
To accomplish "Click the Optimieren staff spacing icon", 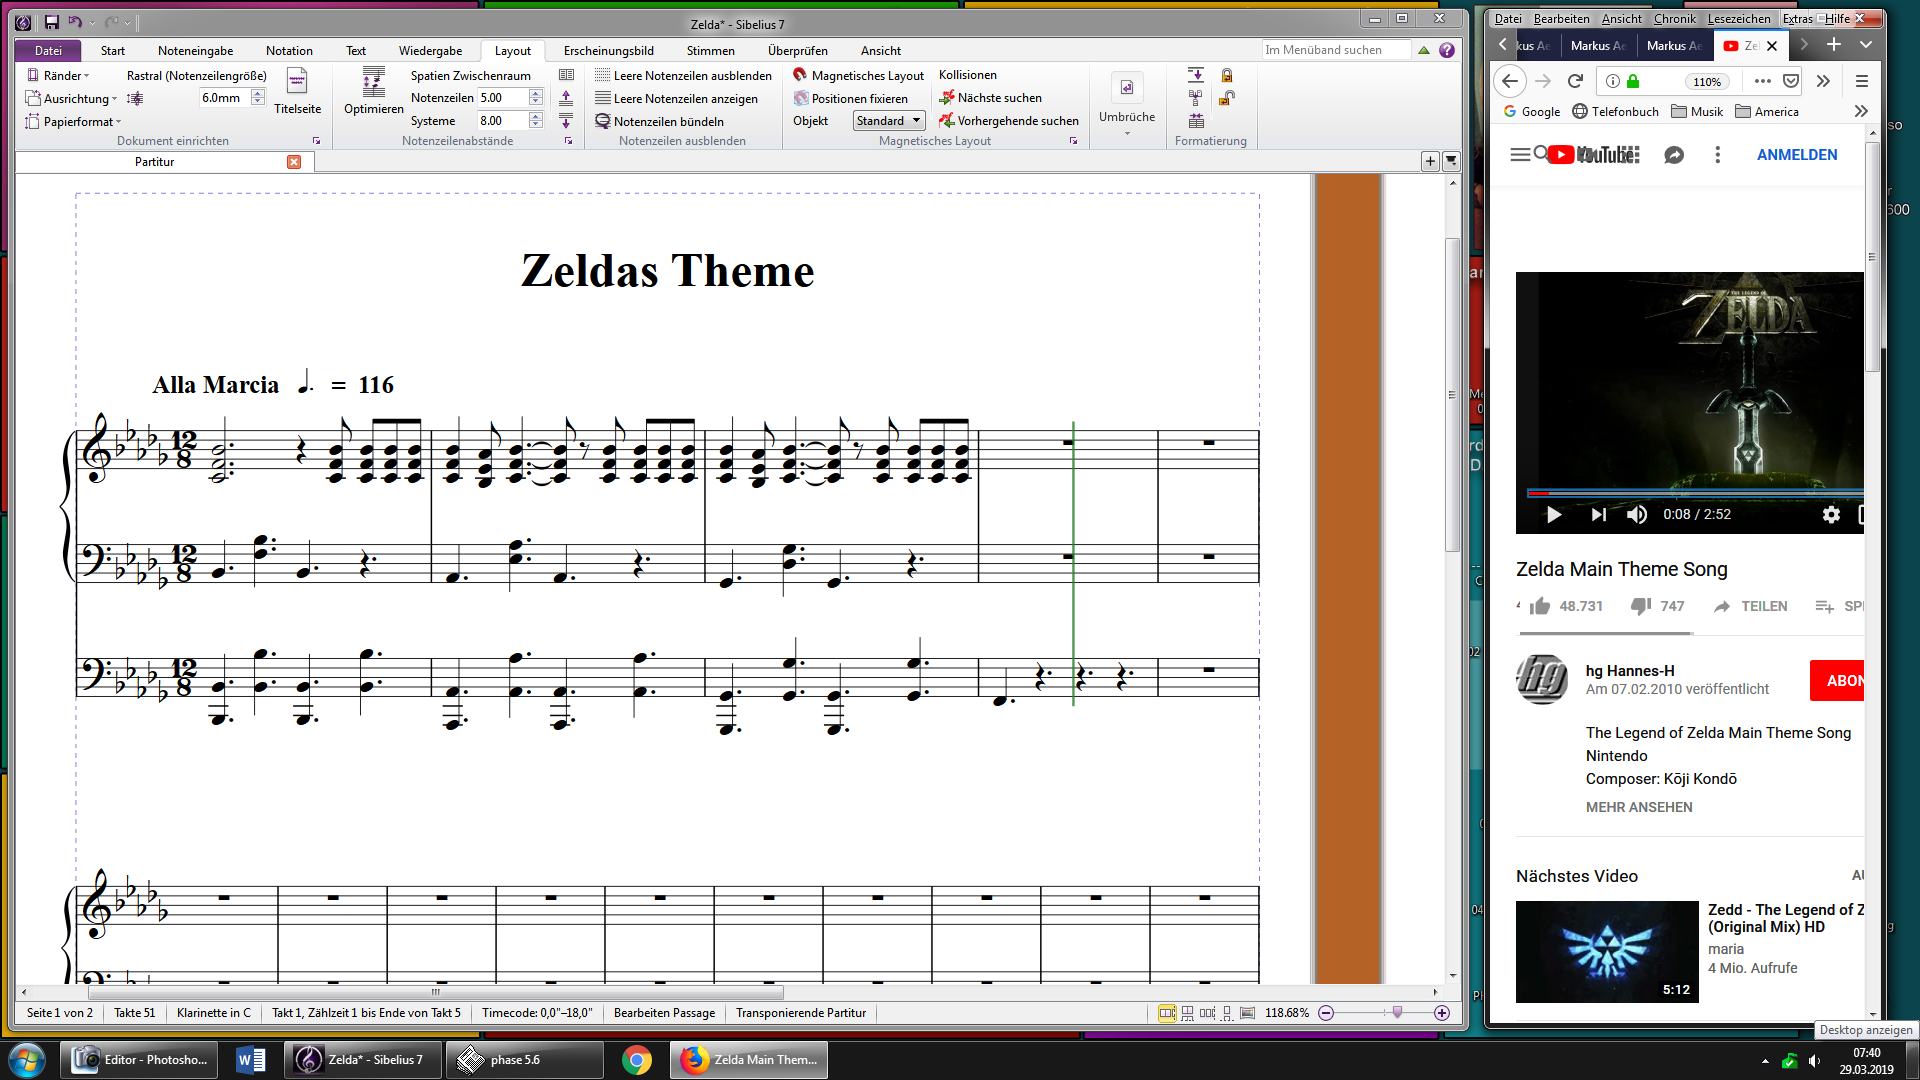I will (x=373, y=82).
